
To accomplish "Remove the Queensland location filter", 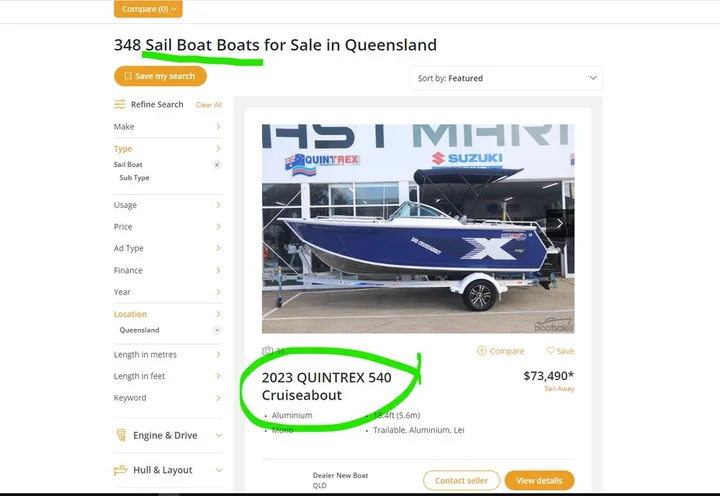I will tap(217, 330).
